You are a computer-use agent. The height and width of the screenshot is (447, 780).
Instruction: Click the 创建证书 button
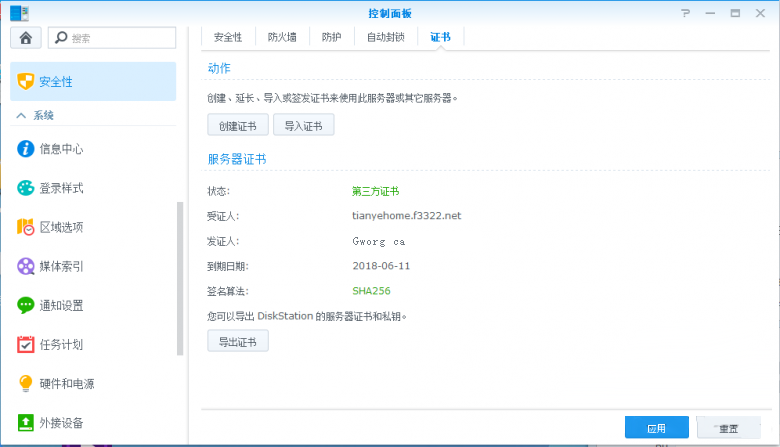pyautogui.click(x=238, y=126)
